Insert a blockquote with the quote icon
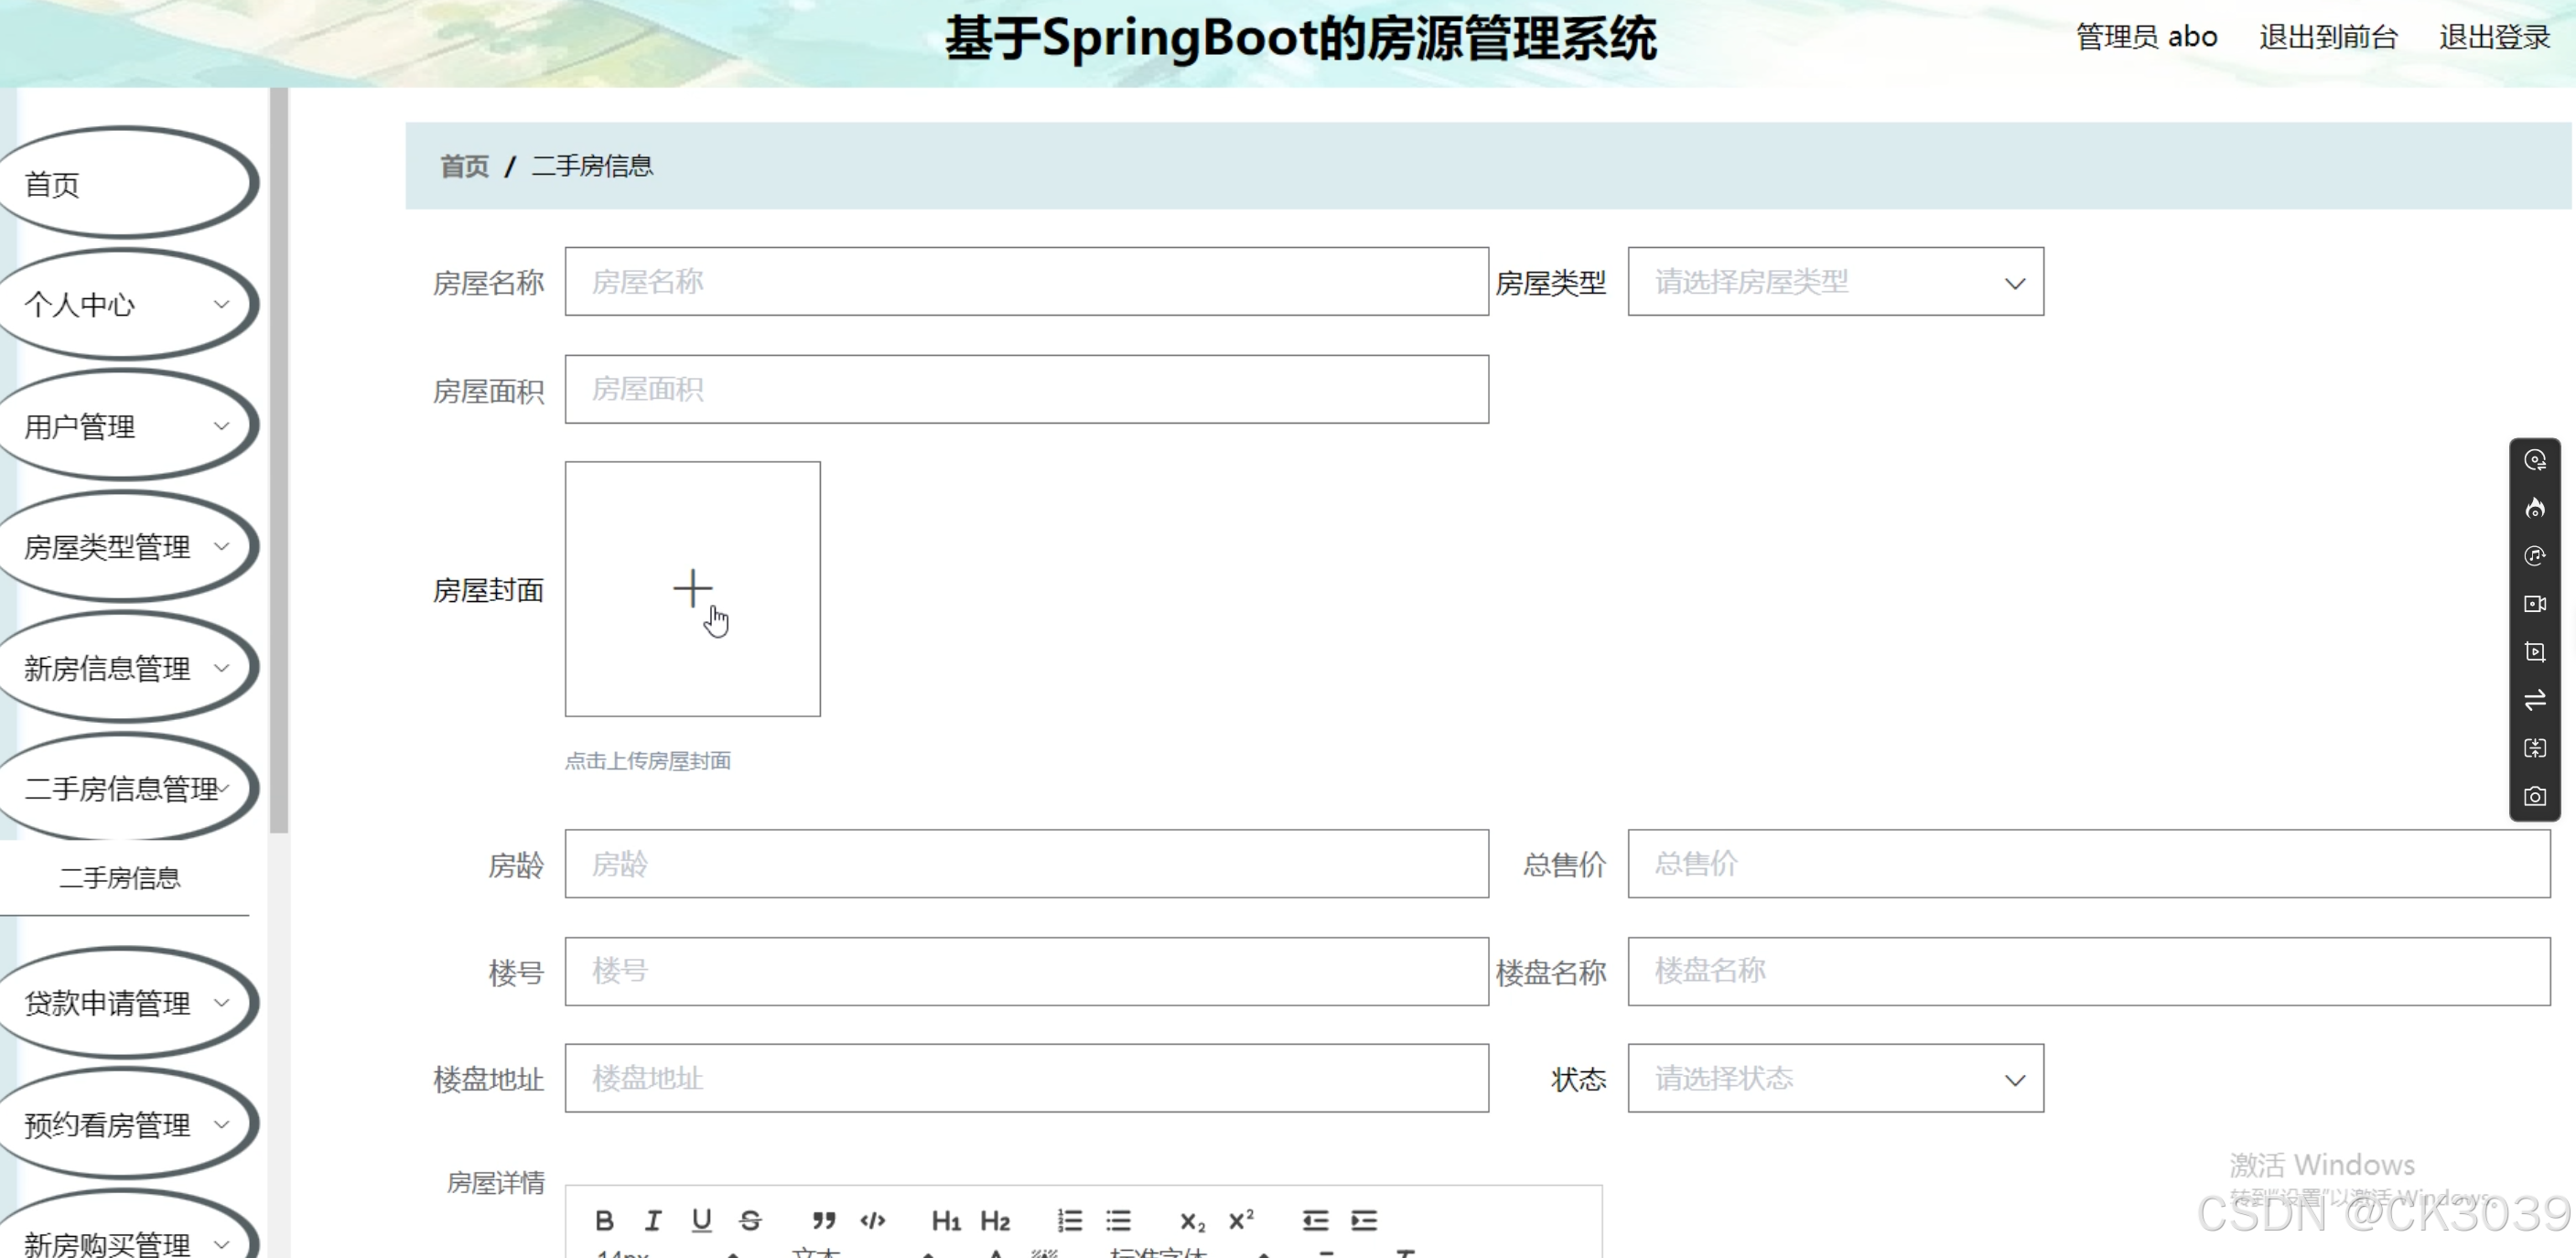This screenshot has width=2576, height=1258. [x=824, y=1220]
